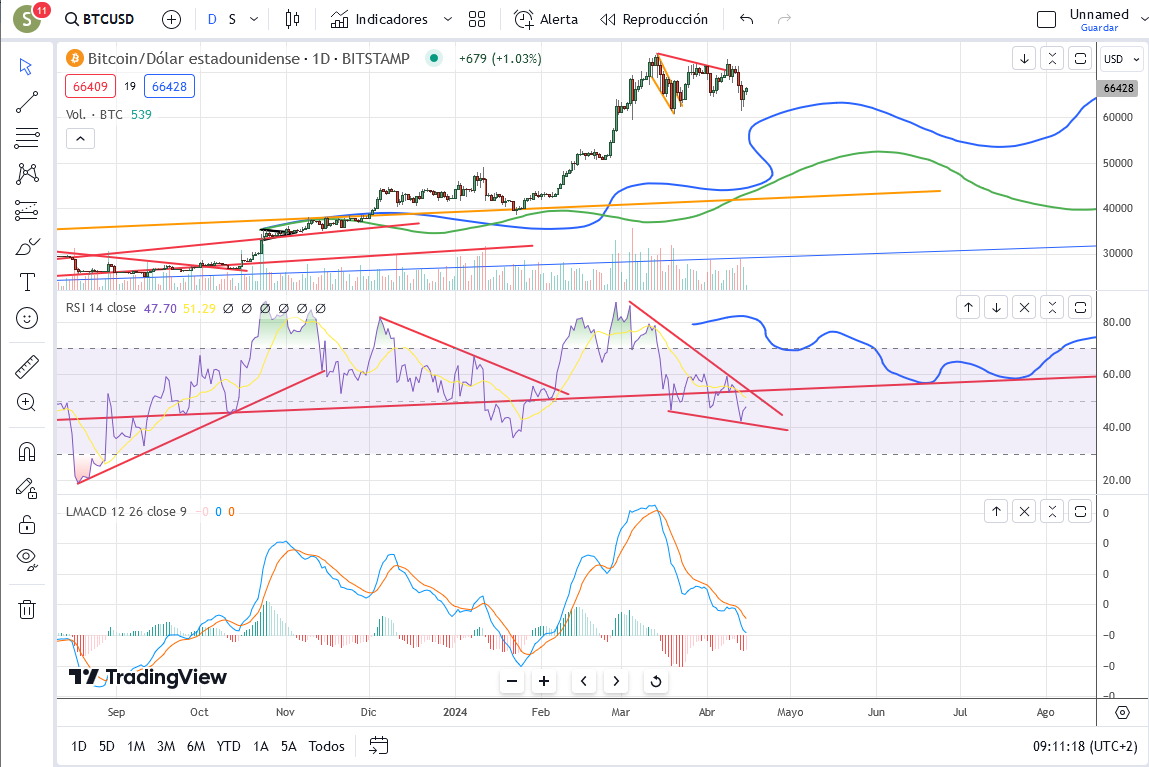Select the Todos date range tab
This screenshot has width=1149, height=767.
point(327,746)
